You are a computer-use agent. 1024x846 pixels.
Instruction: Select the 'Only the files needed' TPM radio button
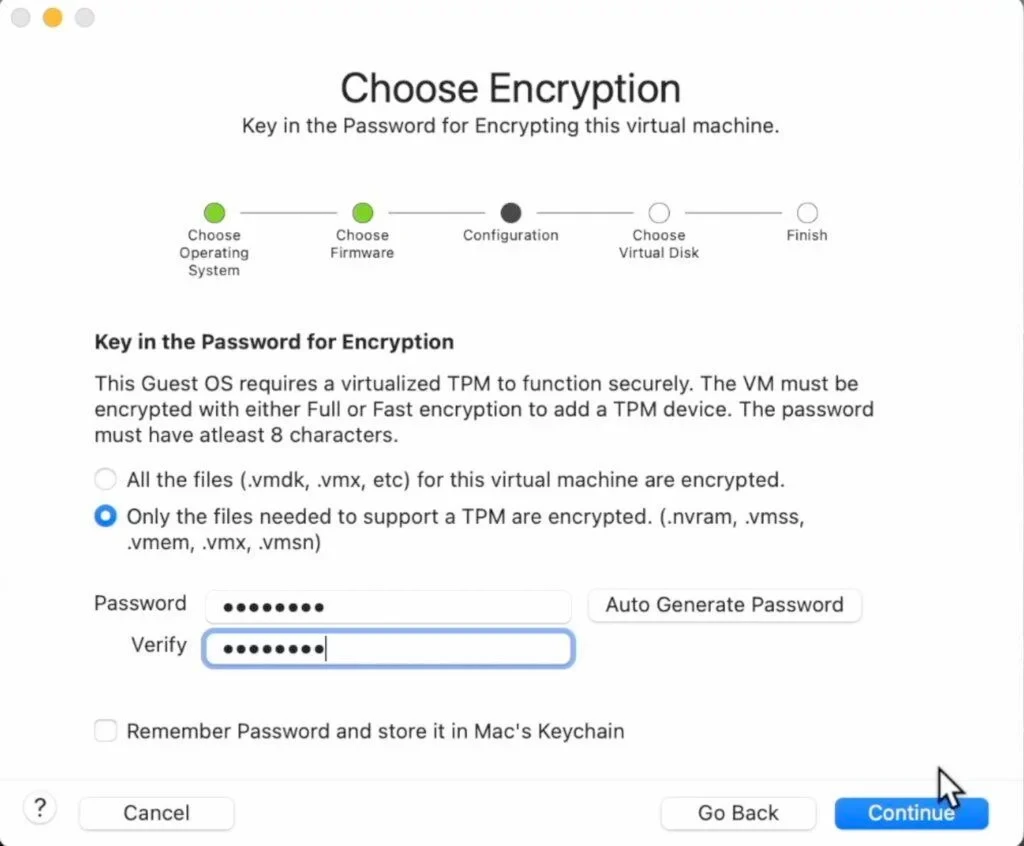(105, 516)
